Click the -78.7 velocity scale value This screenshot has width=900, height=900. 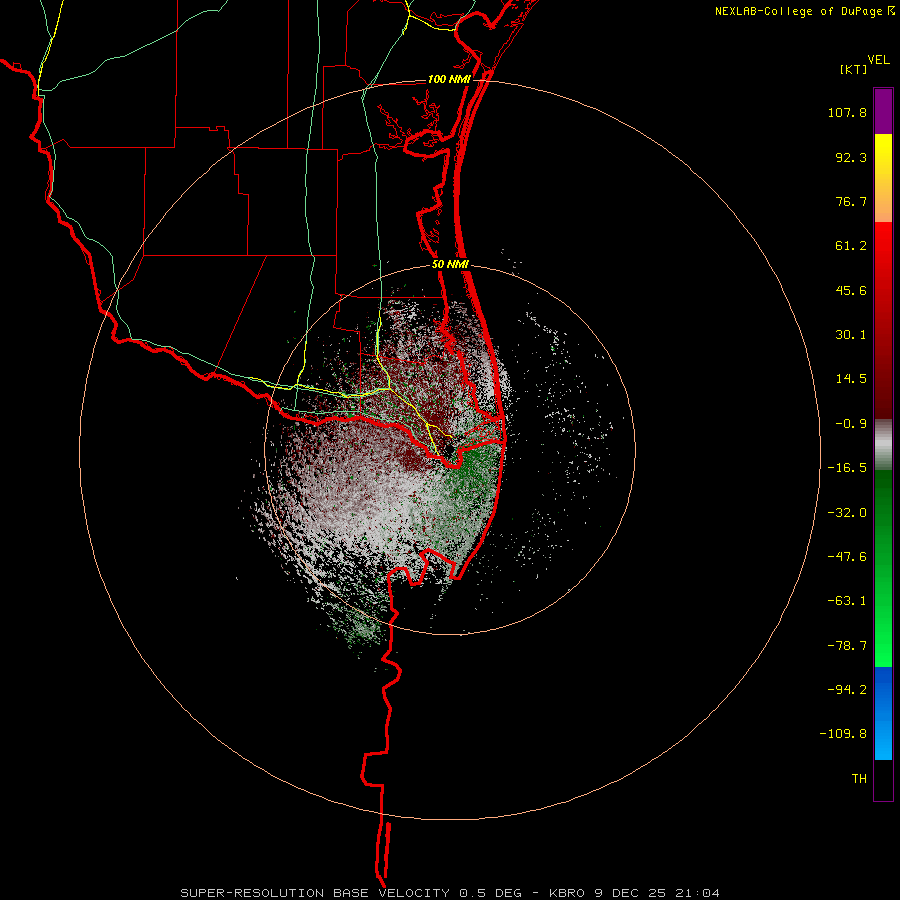pos(847,646)
